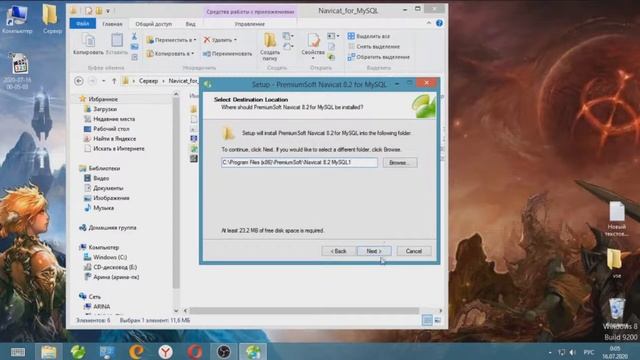Screen dimensions: 640x360
Task: Open the Yandex browser taskbar icon
Action: click(x=165, y=351)
